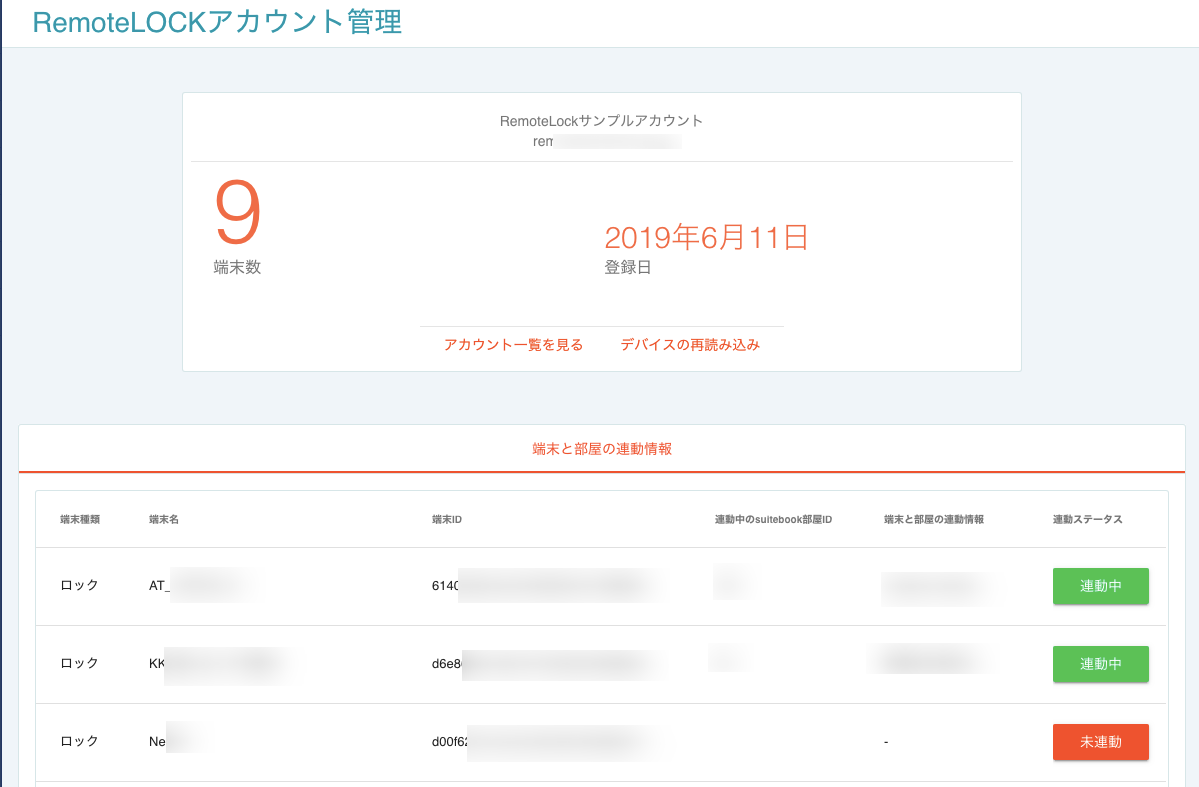Viewport: 1199px width, 787px height.
Task: Click the large 9 device count
Action: [x=238, y=213]
